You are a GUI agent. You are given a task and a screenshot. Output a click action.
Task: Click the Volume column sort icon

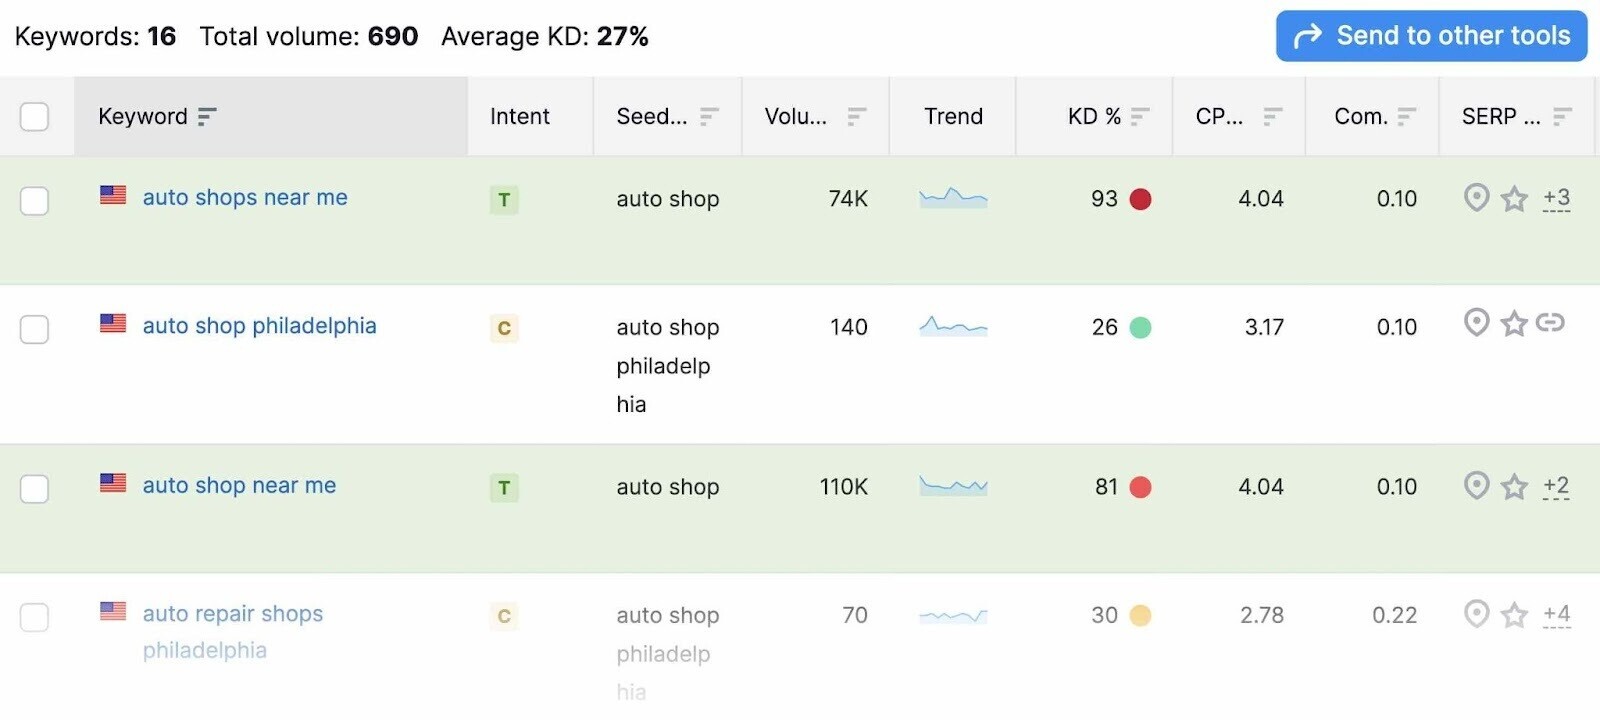[x=856, y=117]
